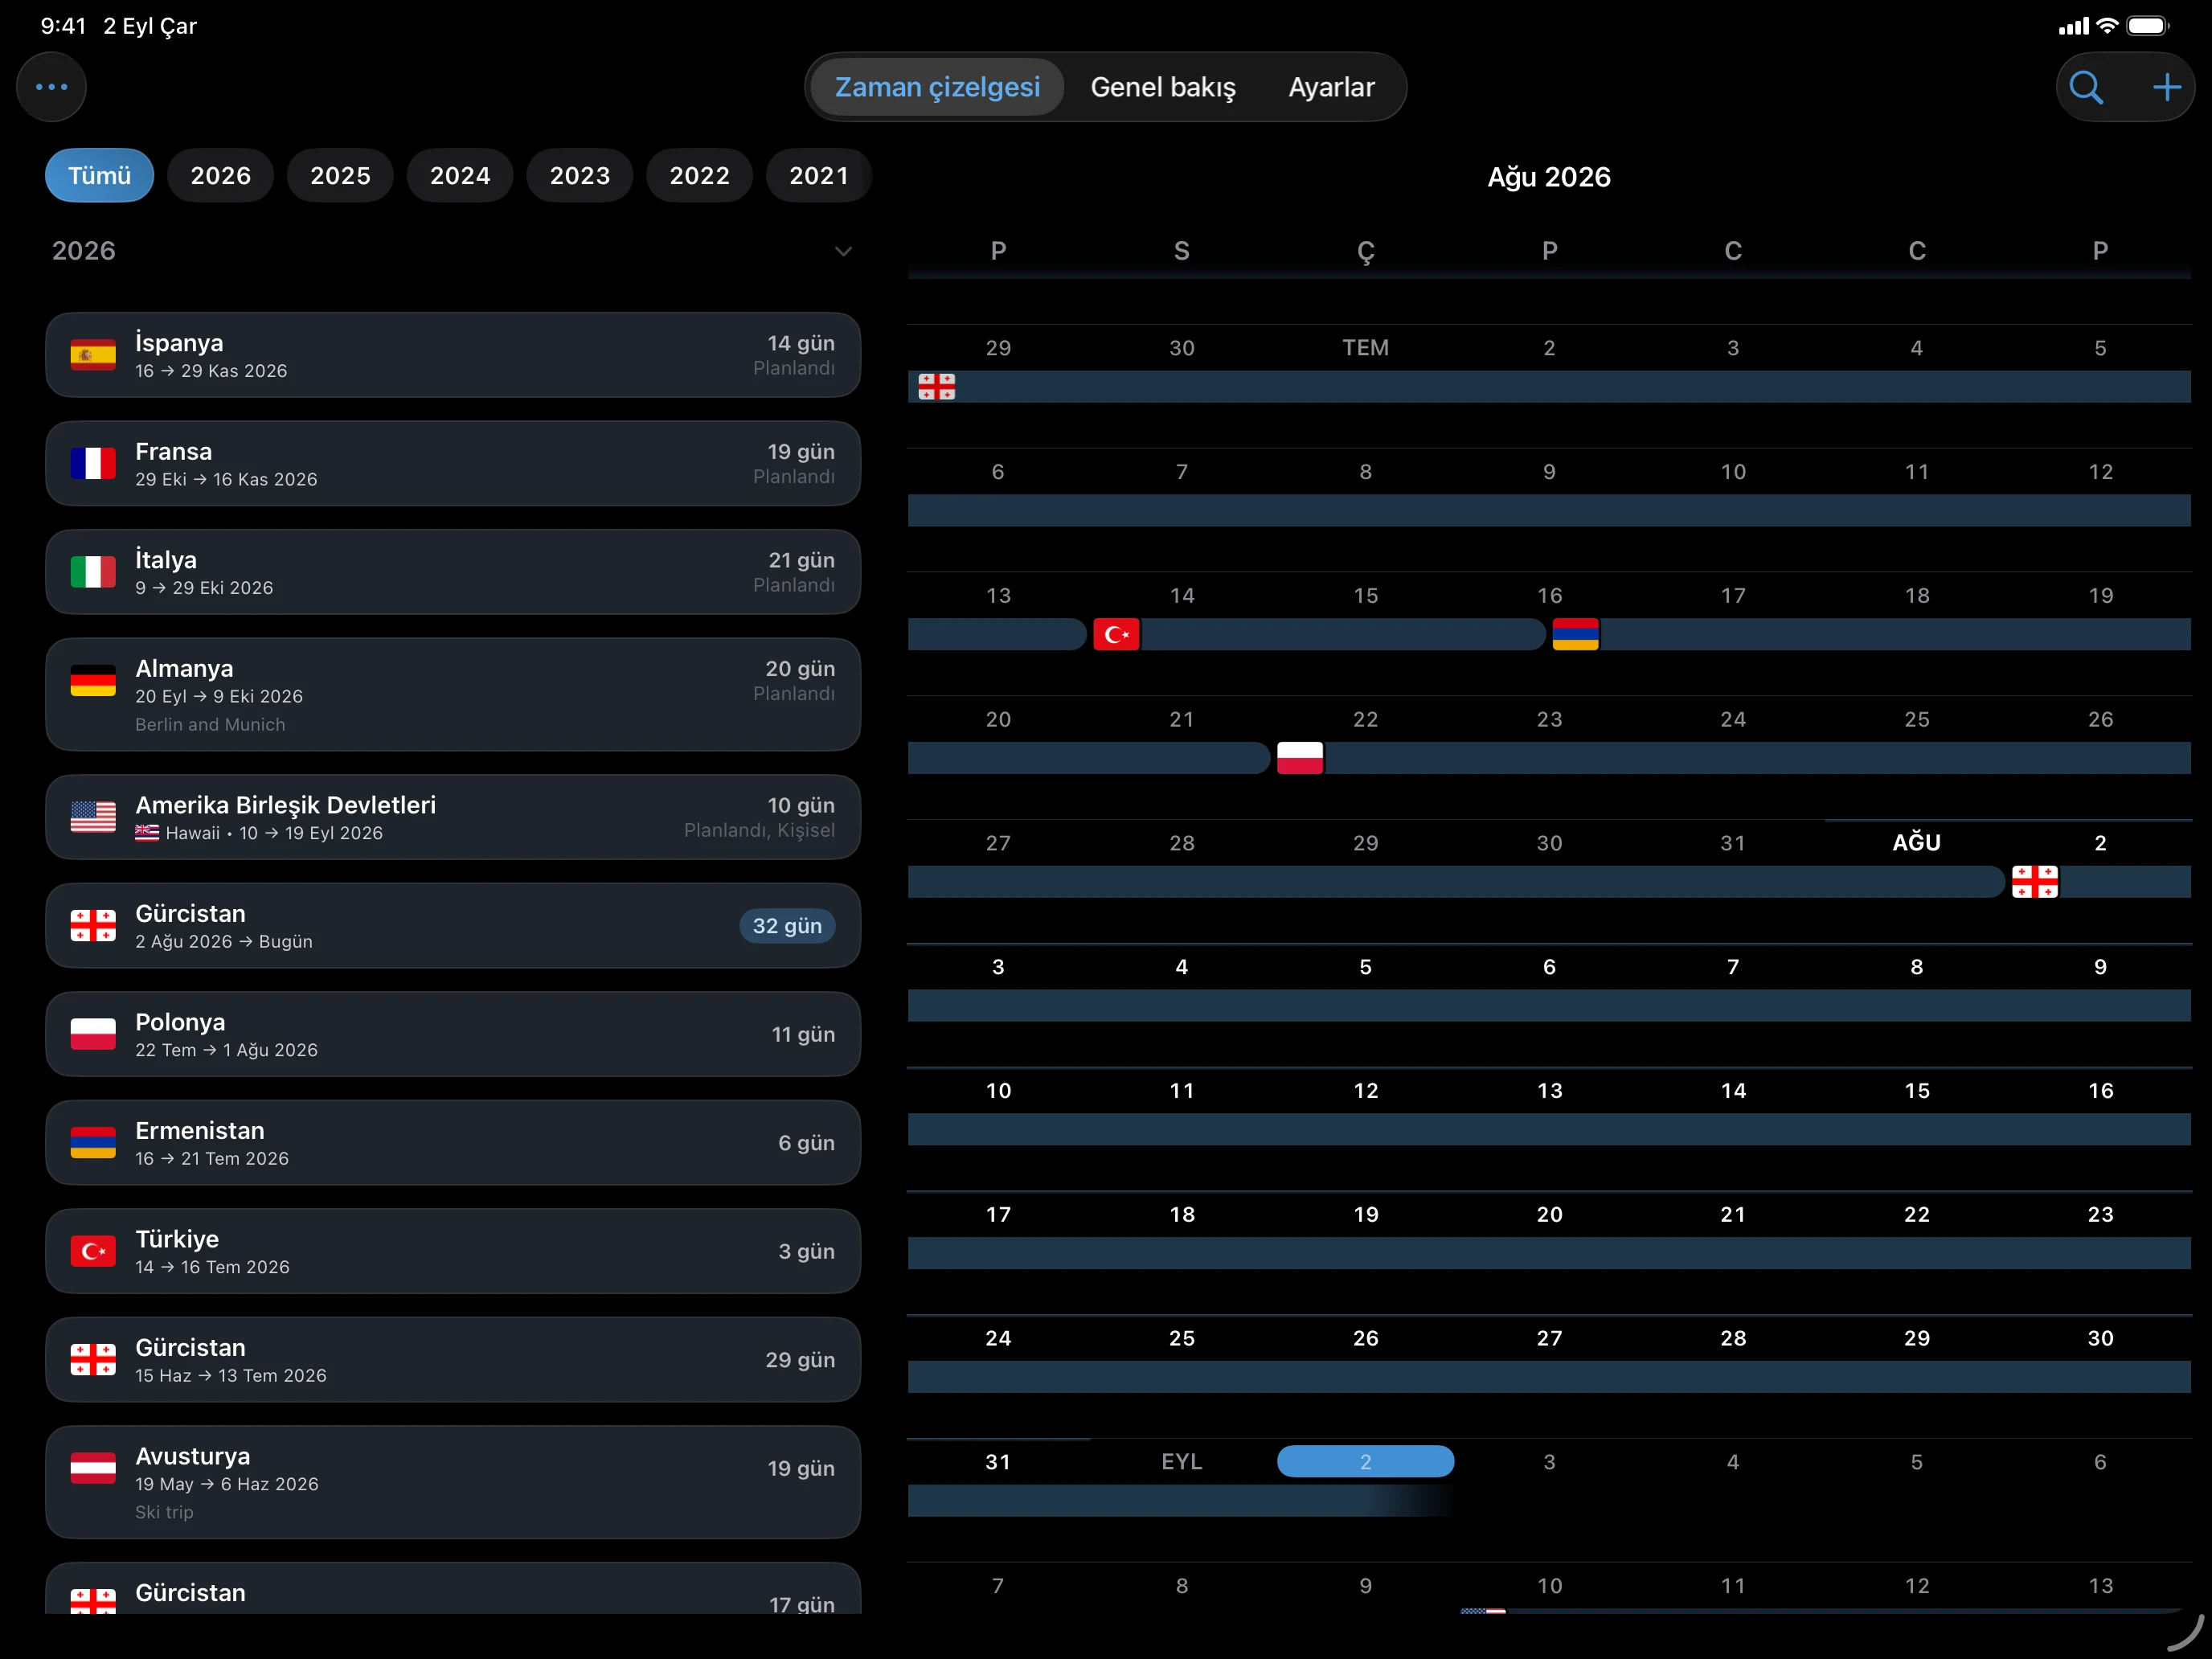Select August 27 in calendar
Screen dimensions: 2212x1659
pyautogui.click(x=1549, y=1339)
